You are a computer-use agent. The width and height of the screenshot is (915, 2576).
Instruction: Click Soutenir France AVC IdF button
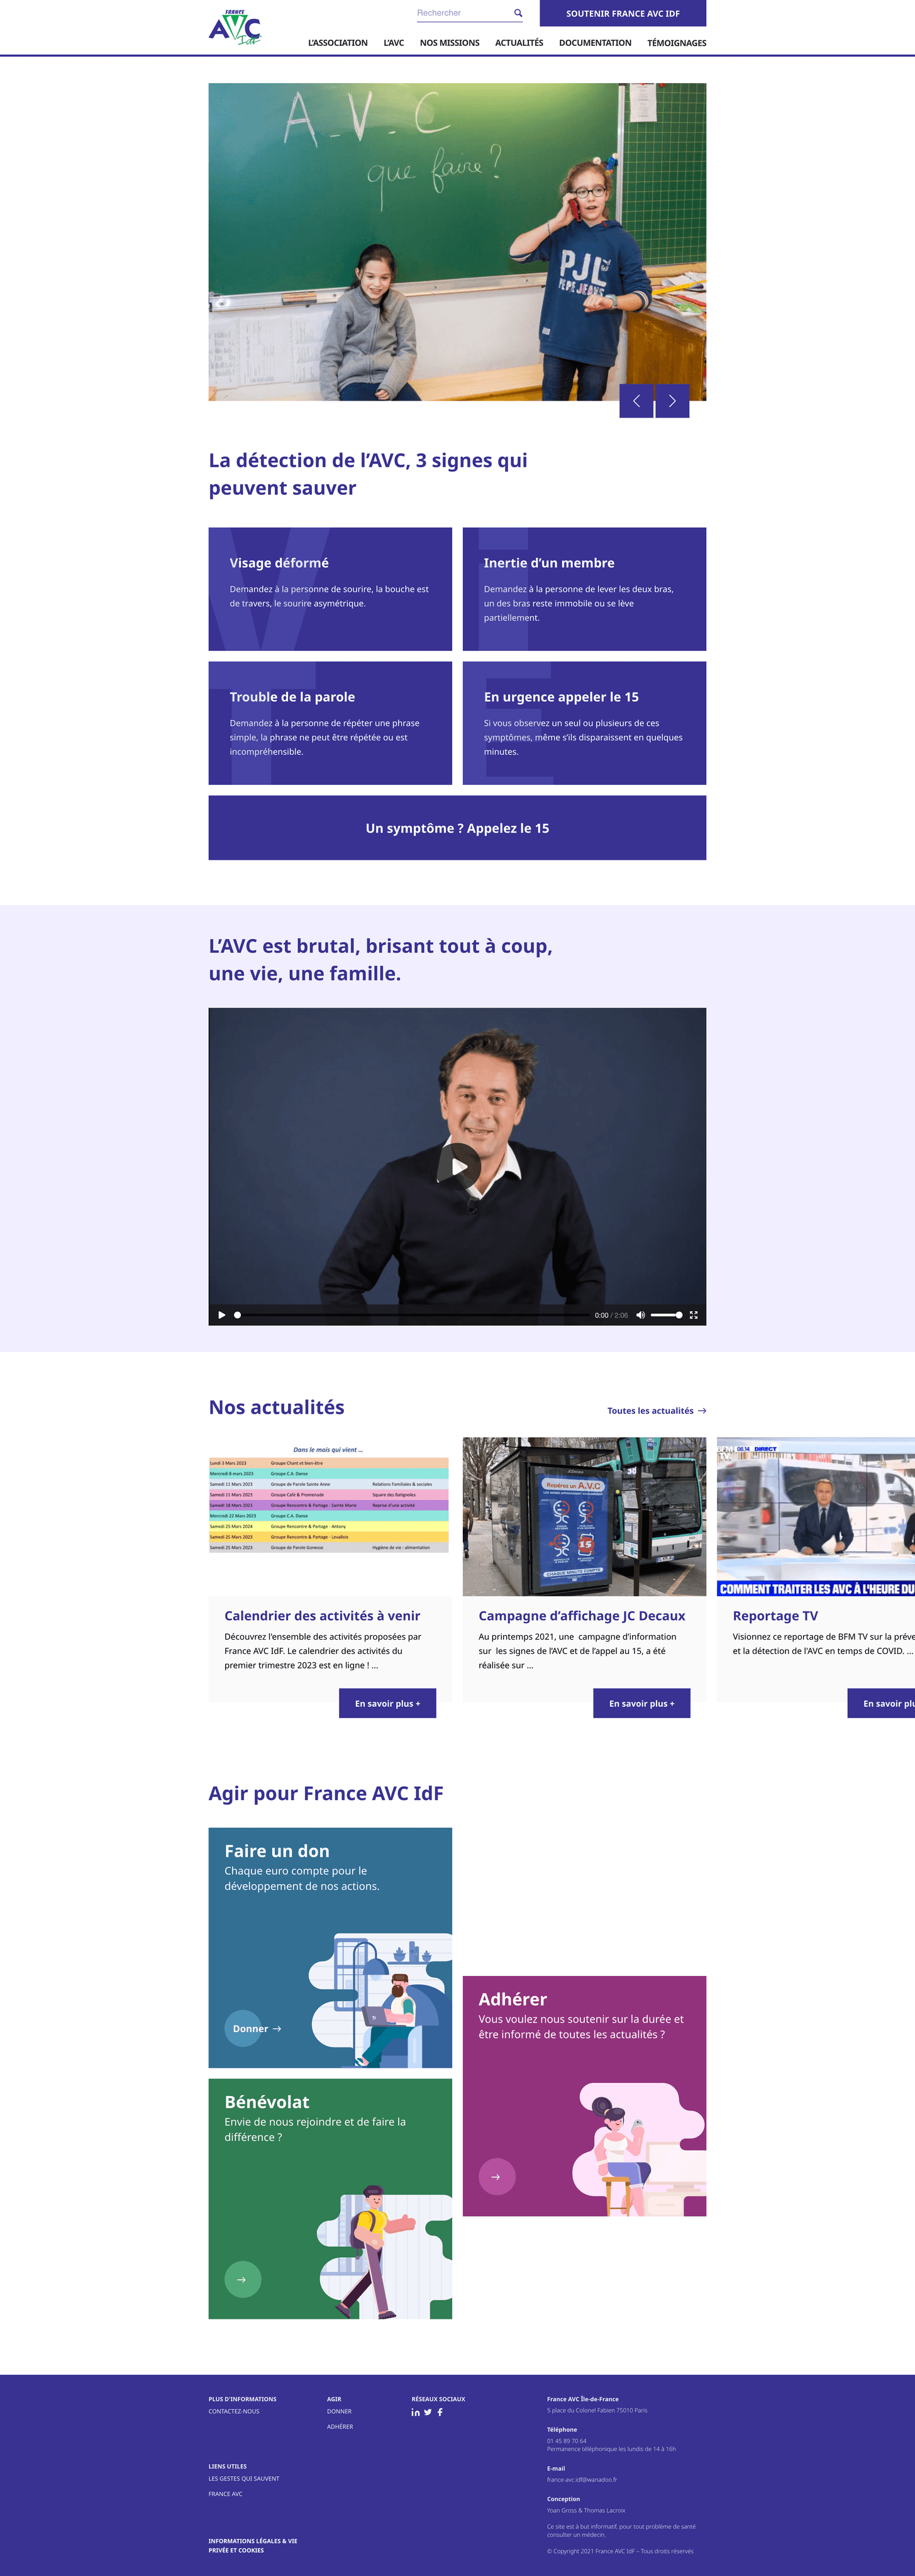pyautogui.click(x=623, y=13)
